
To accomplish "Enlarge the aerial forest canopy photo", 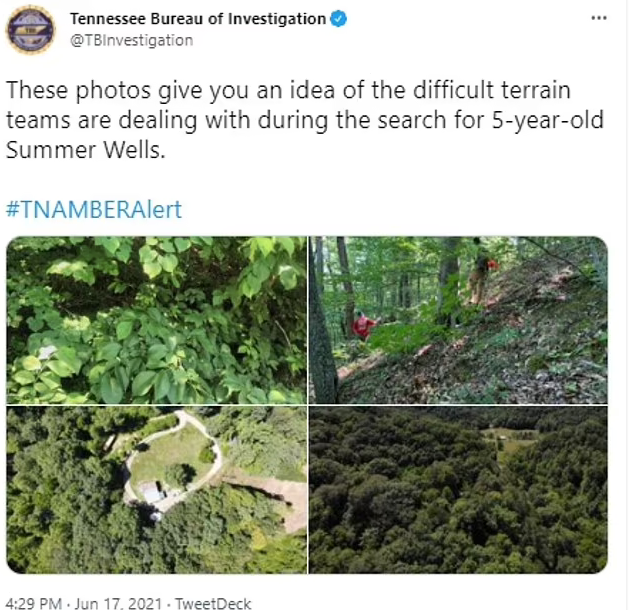I will point(458,490).
